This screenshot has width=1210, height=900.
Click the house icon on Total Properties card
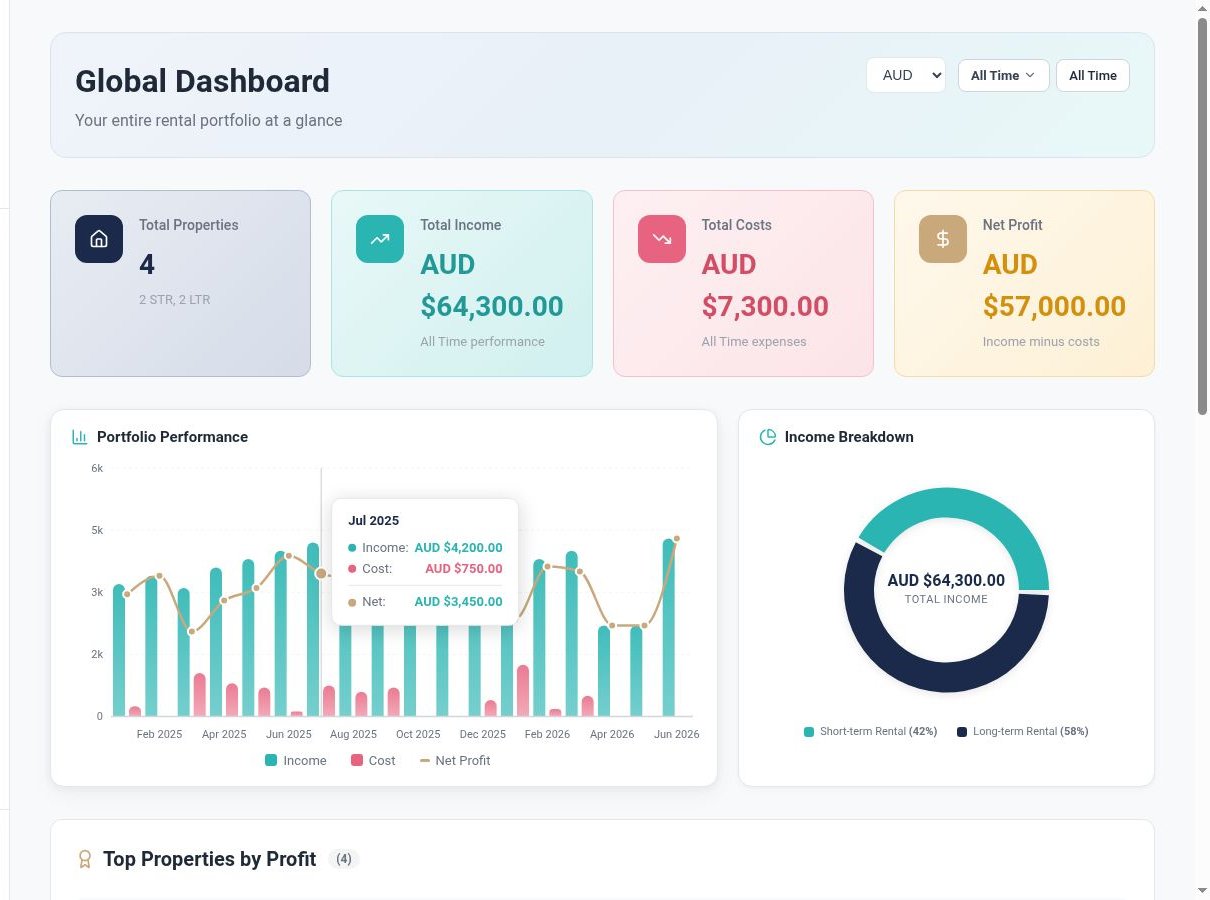pos(99,239)
